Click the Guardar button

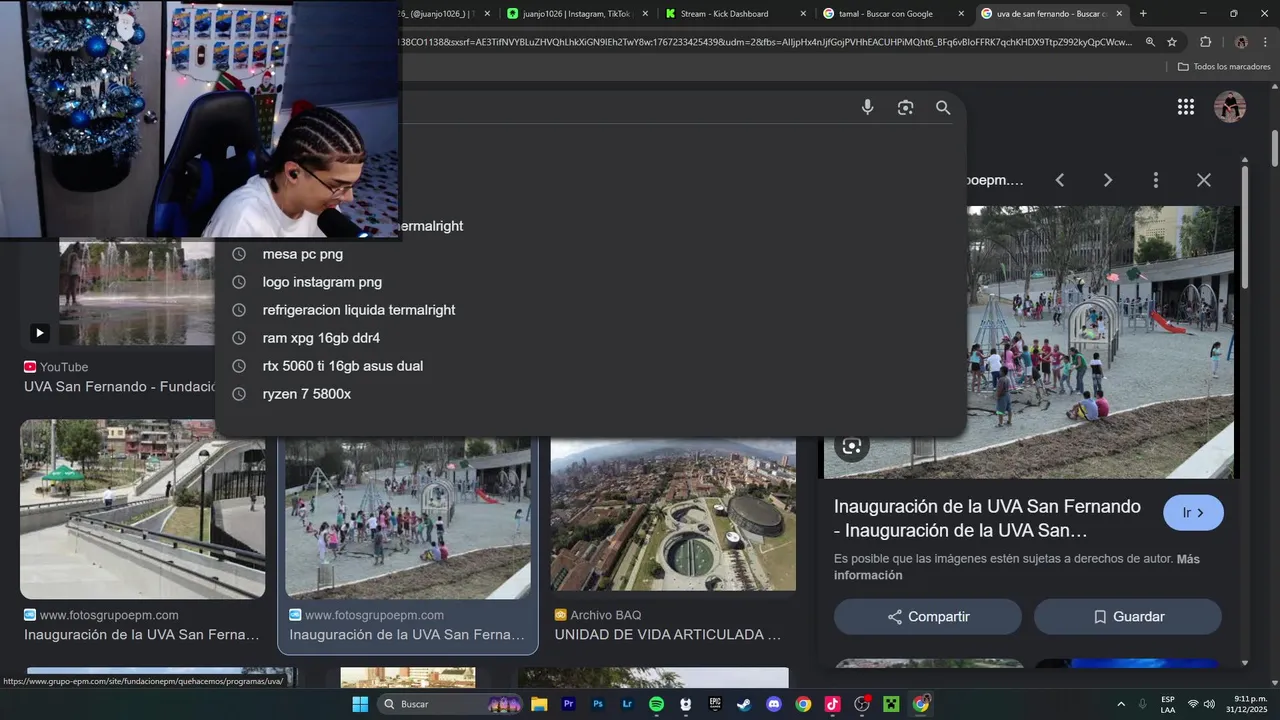1128,617
